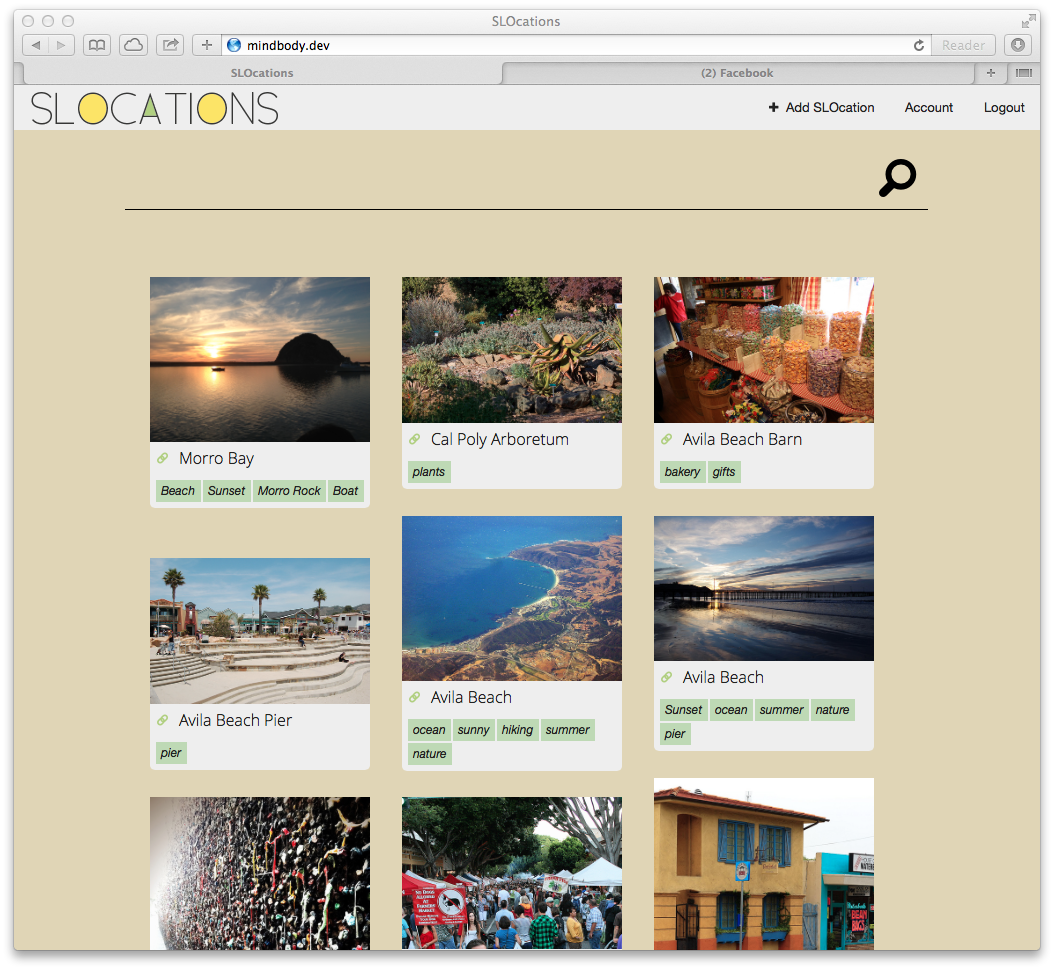Select the SLOcations browser tab
Screen dimensions: 1054x970
point(261,73)
